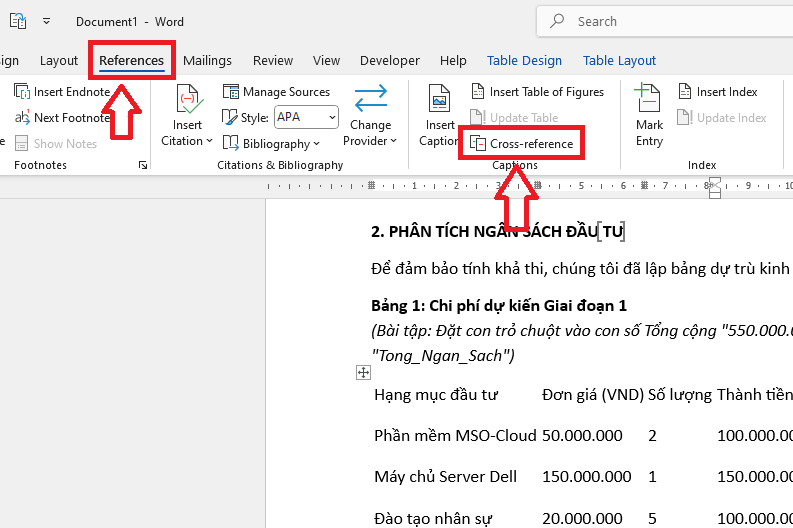The image size is (793, 528).
Task: Switch to the Table Layout tab
Action: (x=619, y=61)
